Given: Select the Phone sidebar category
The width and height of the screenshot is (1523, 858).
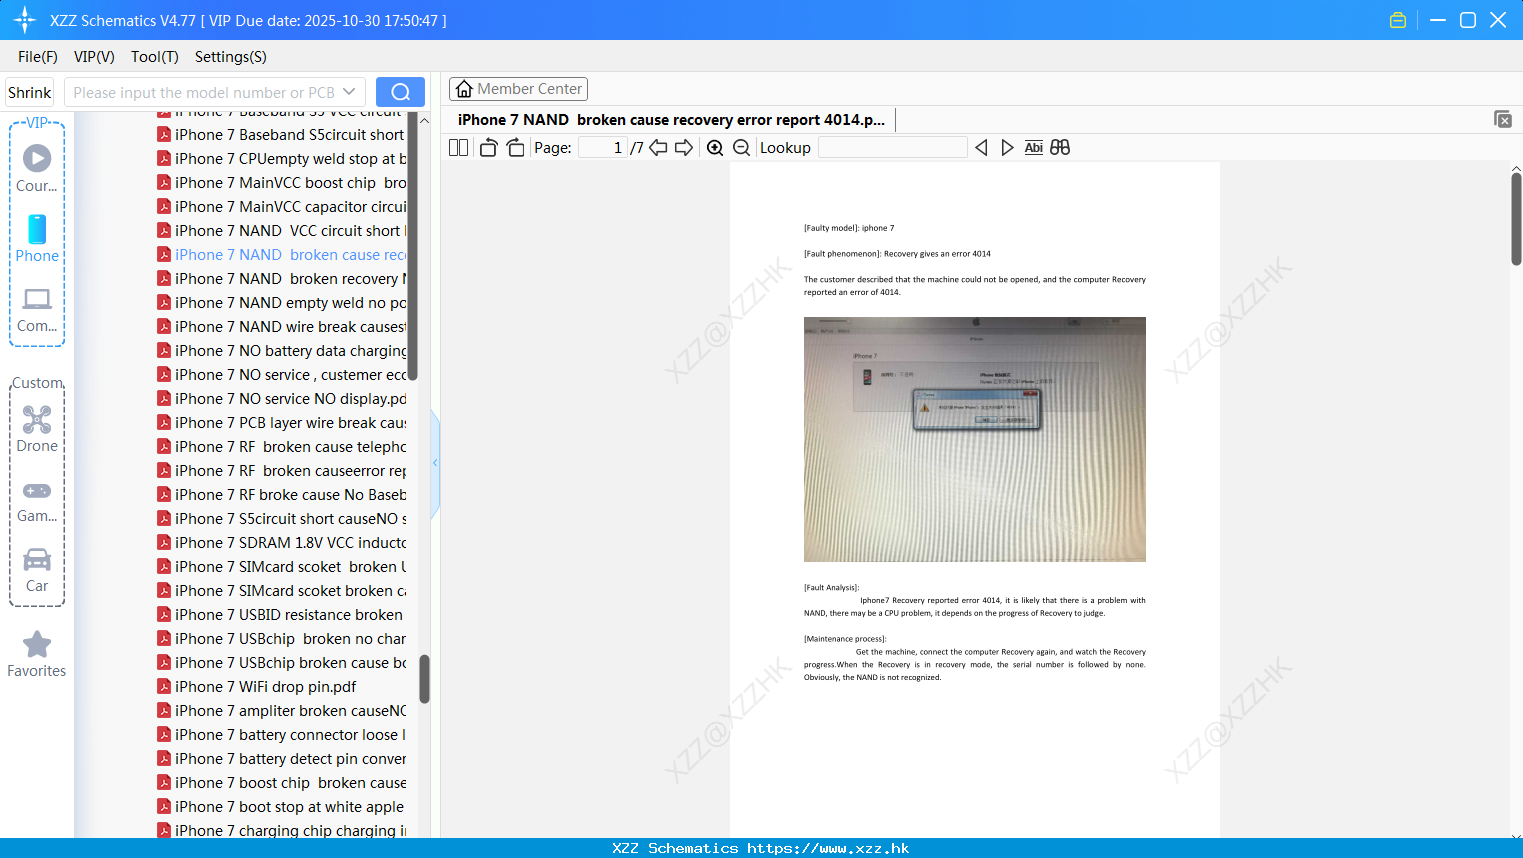Looking at the screenshot, I should (x=37, y=238).
